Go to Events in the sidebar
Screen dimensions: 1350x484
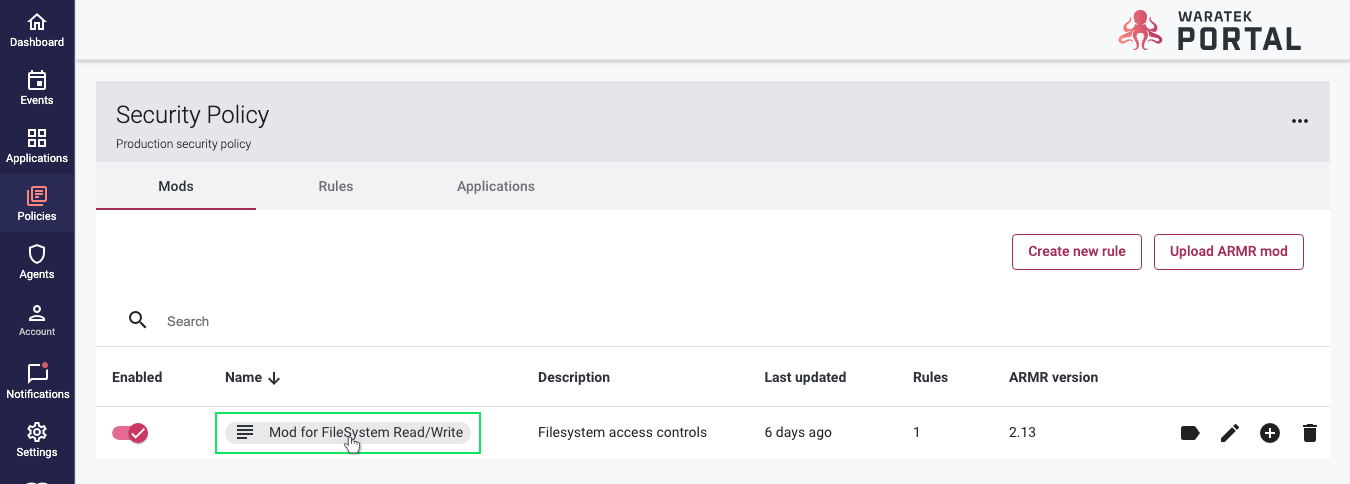point(37,88)
